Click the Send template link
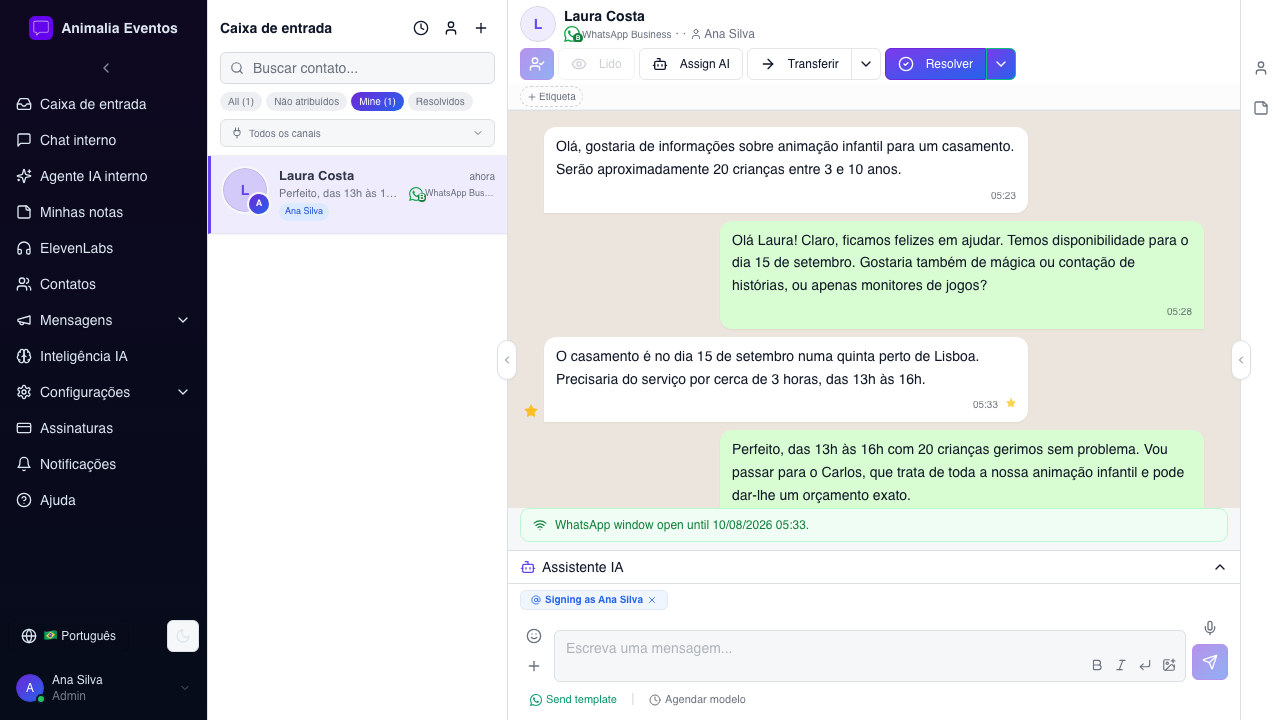 coord(573,700)
